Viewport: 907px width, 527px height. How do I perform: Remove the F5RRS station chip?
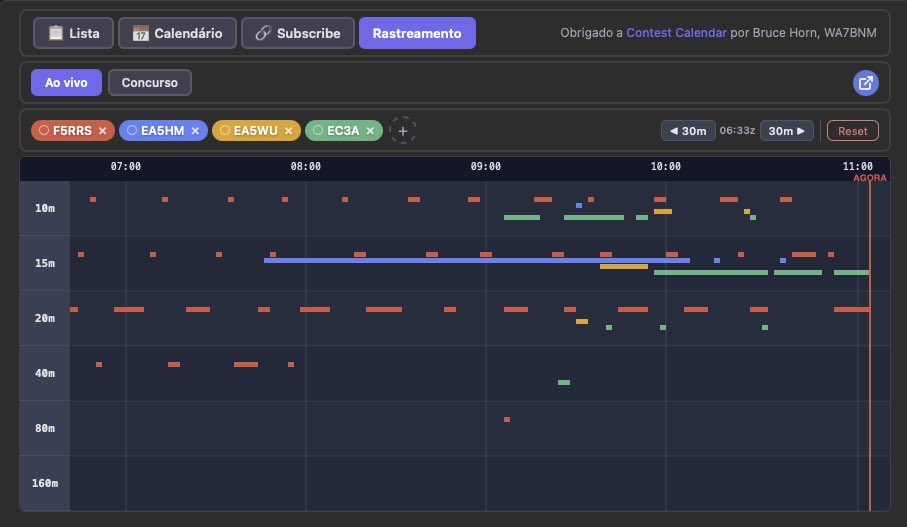click(102, 131)
